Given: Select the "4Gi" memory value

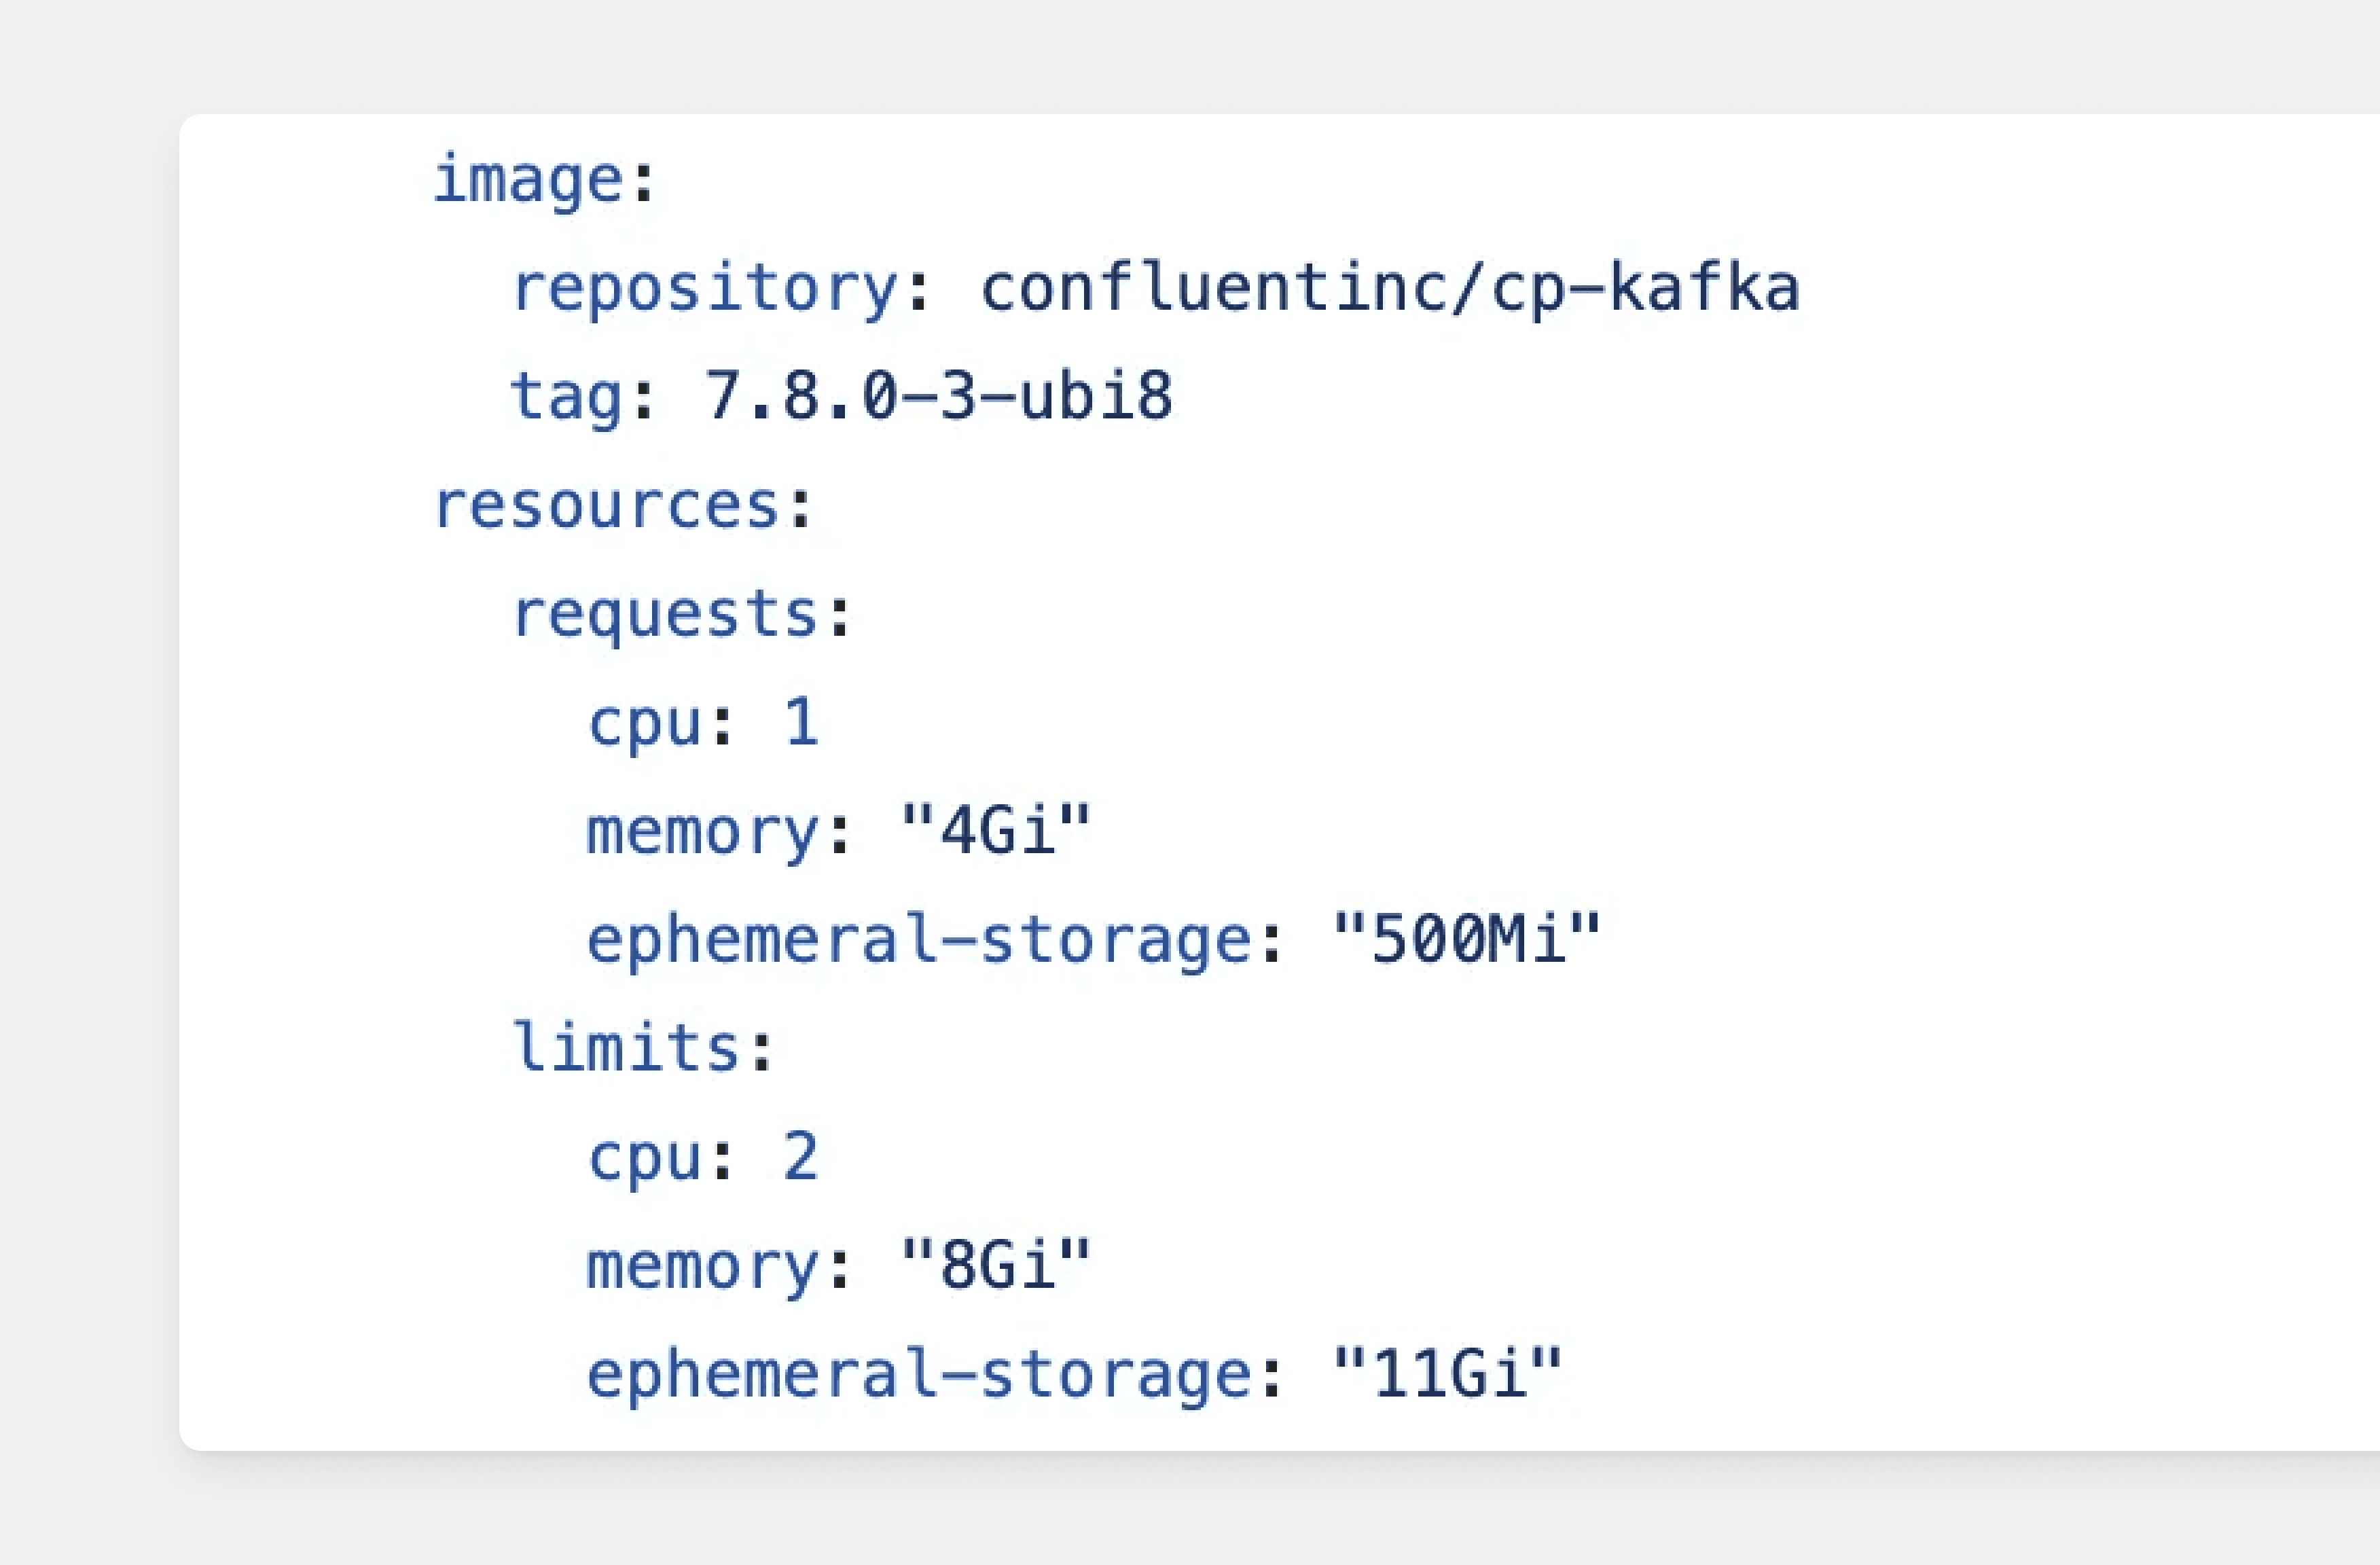Looking at the screenshot, I should click(x=995, y=831).
